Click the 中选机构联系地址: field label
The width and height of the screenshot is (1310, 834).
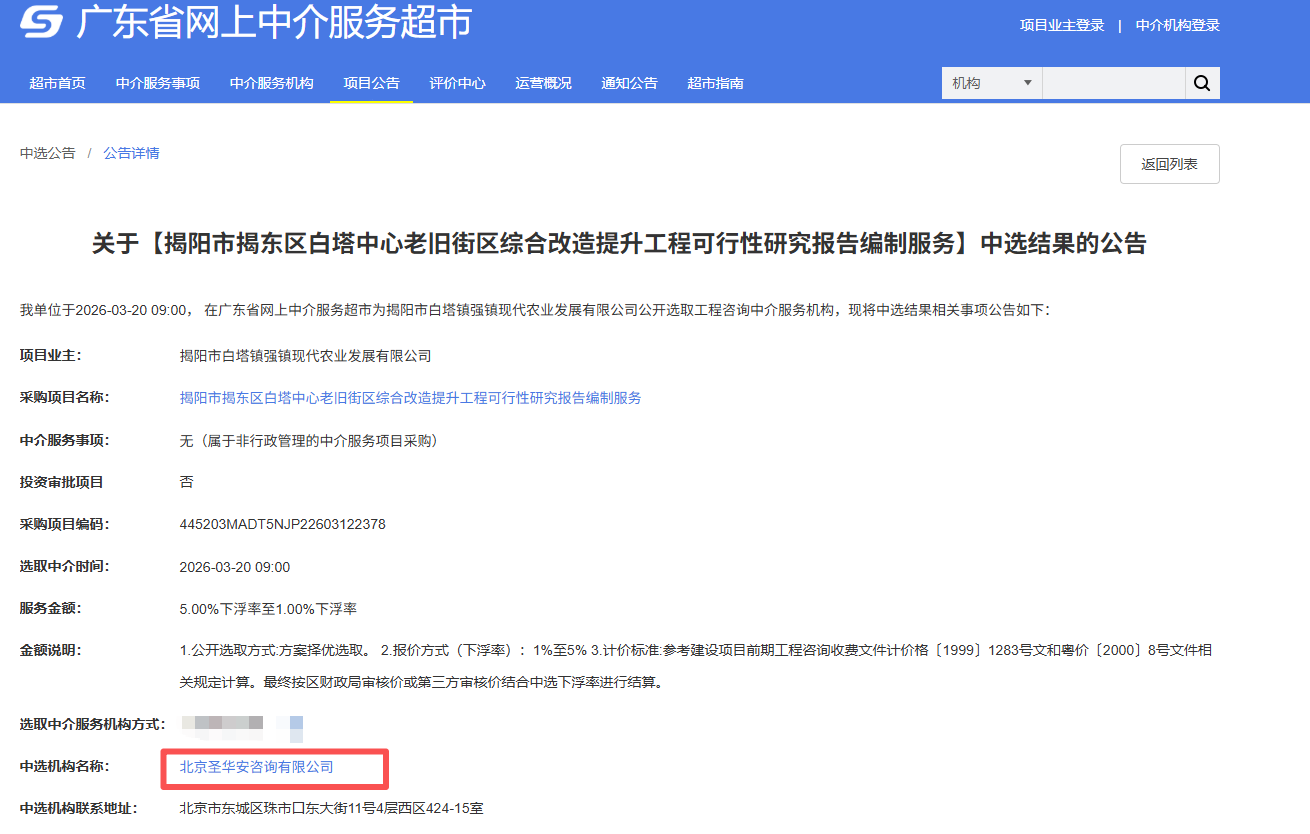[79, 808]
